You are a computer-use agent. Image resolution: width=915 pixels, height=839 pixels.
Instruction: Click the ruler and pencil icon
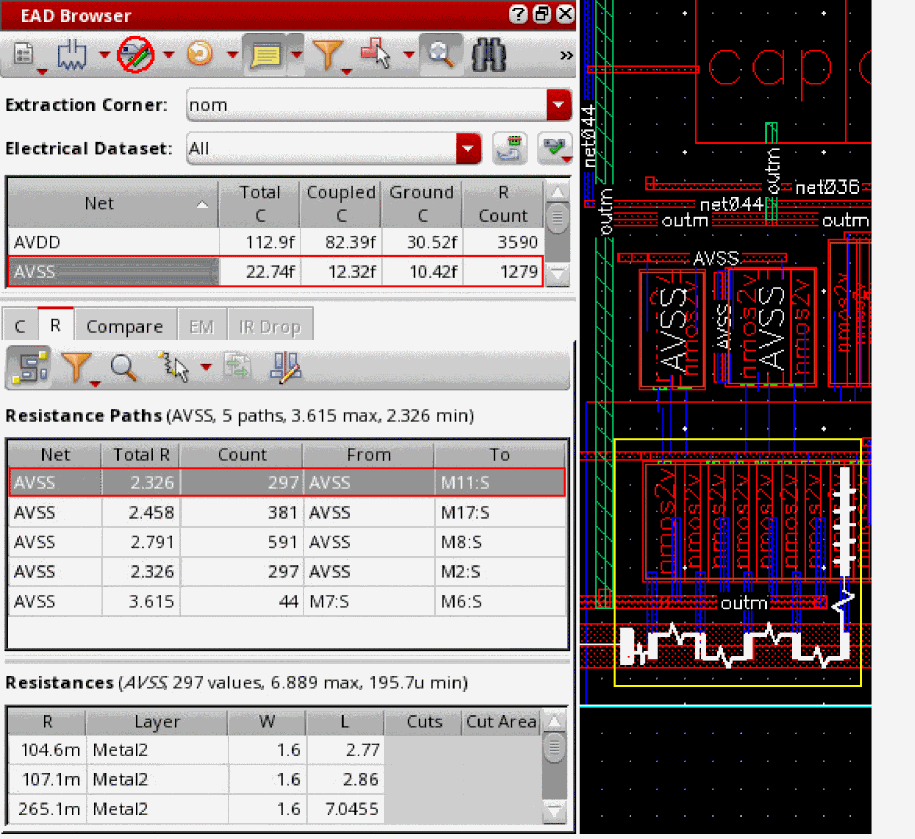[x=286, y=368]
